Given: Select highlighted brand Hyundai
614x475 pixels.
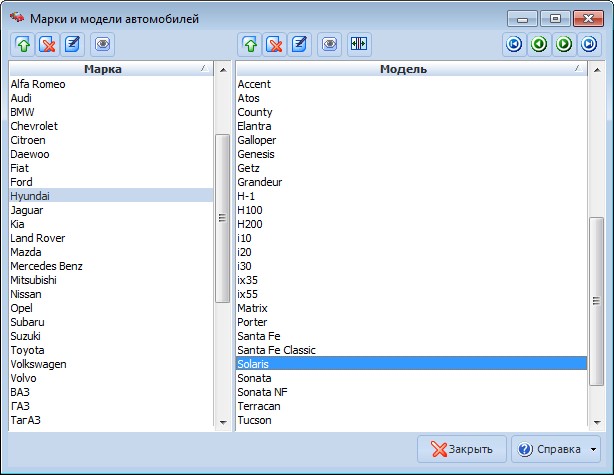Looking at the screenshot, I should (111, 196).
